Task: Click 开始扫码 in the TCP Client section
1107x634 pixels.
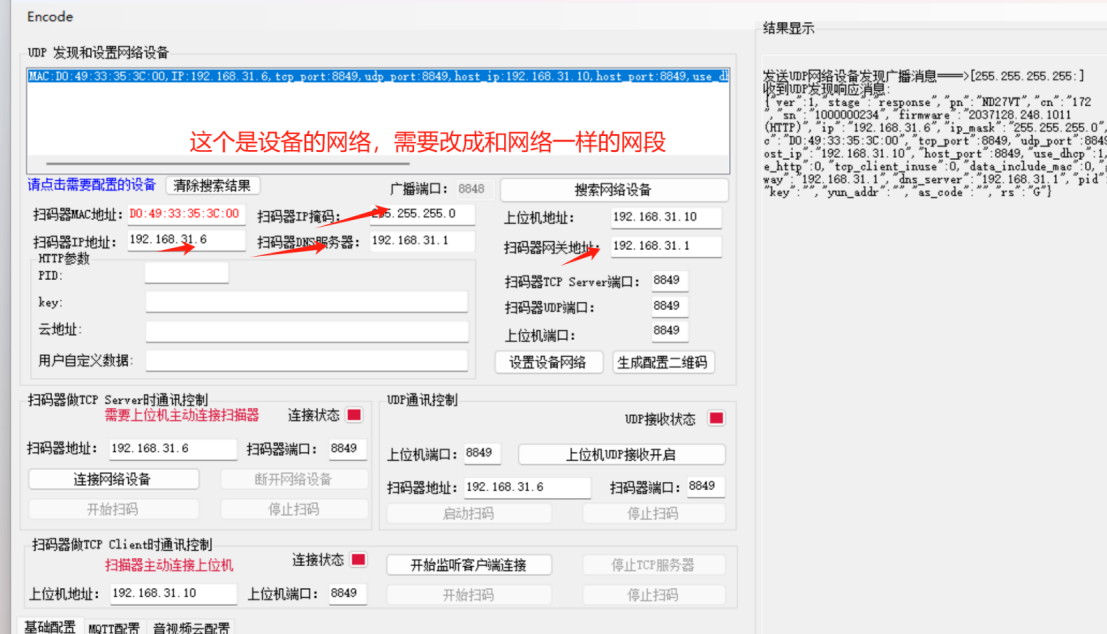Action: click(469, 595)
